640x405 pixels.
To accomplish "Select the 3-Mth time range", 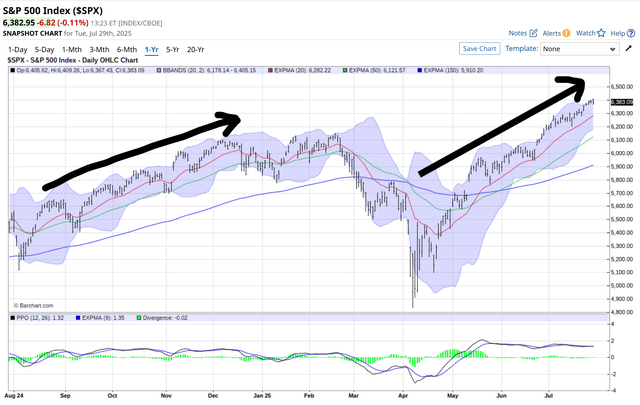I will (99, 49).
